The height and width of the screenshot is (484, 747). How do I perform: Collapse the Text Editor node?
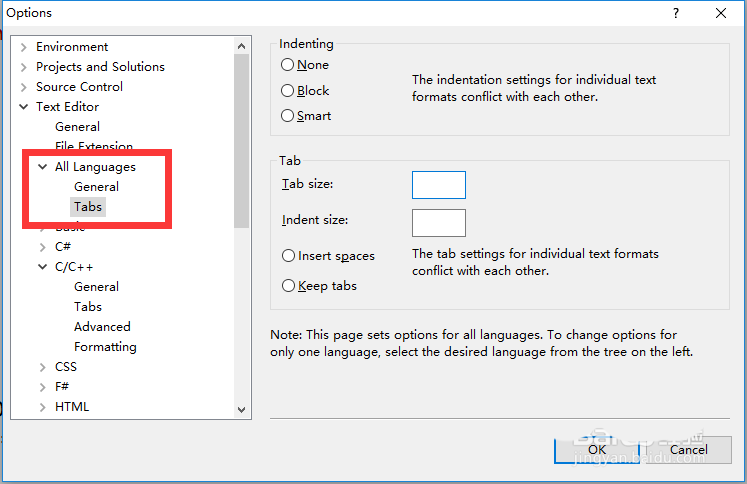coord(24,107)
